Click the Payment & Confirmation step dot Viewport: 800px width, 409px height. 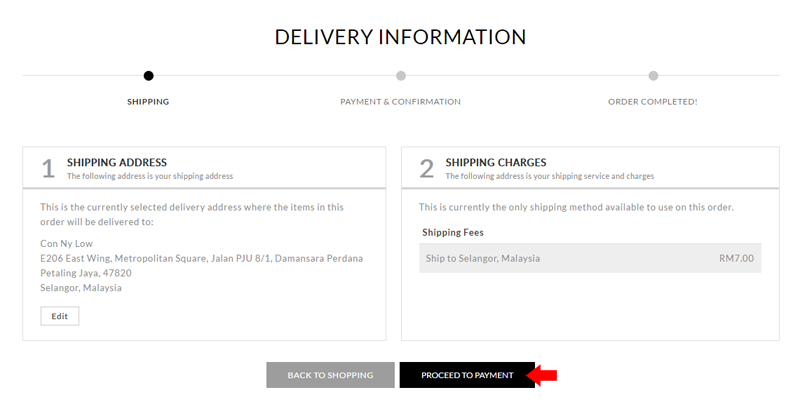[401, 76]
